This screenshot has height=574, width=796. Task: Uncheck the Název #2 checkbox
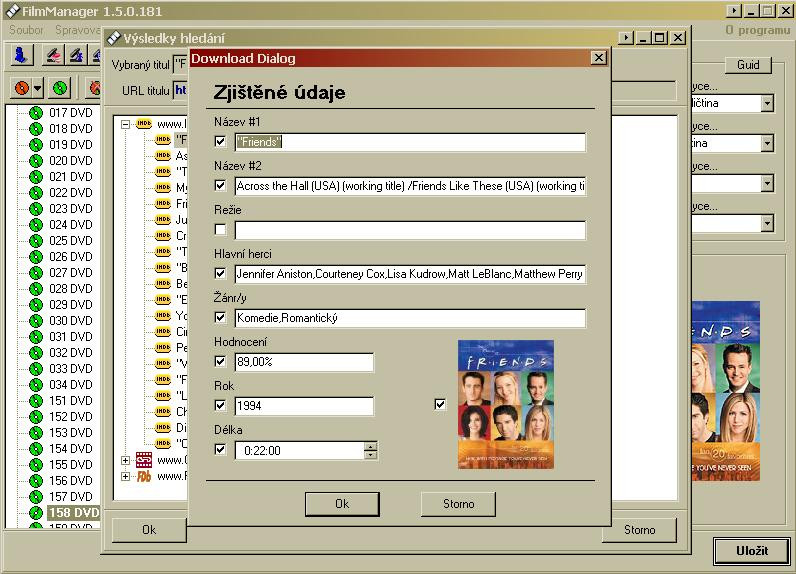220,185
